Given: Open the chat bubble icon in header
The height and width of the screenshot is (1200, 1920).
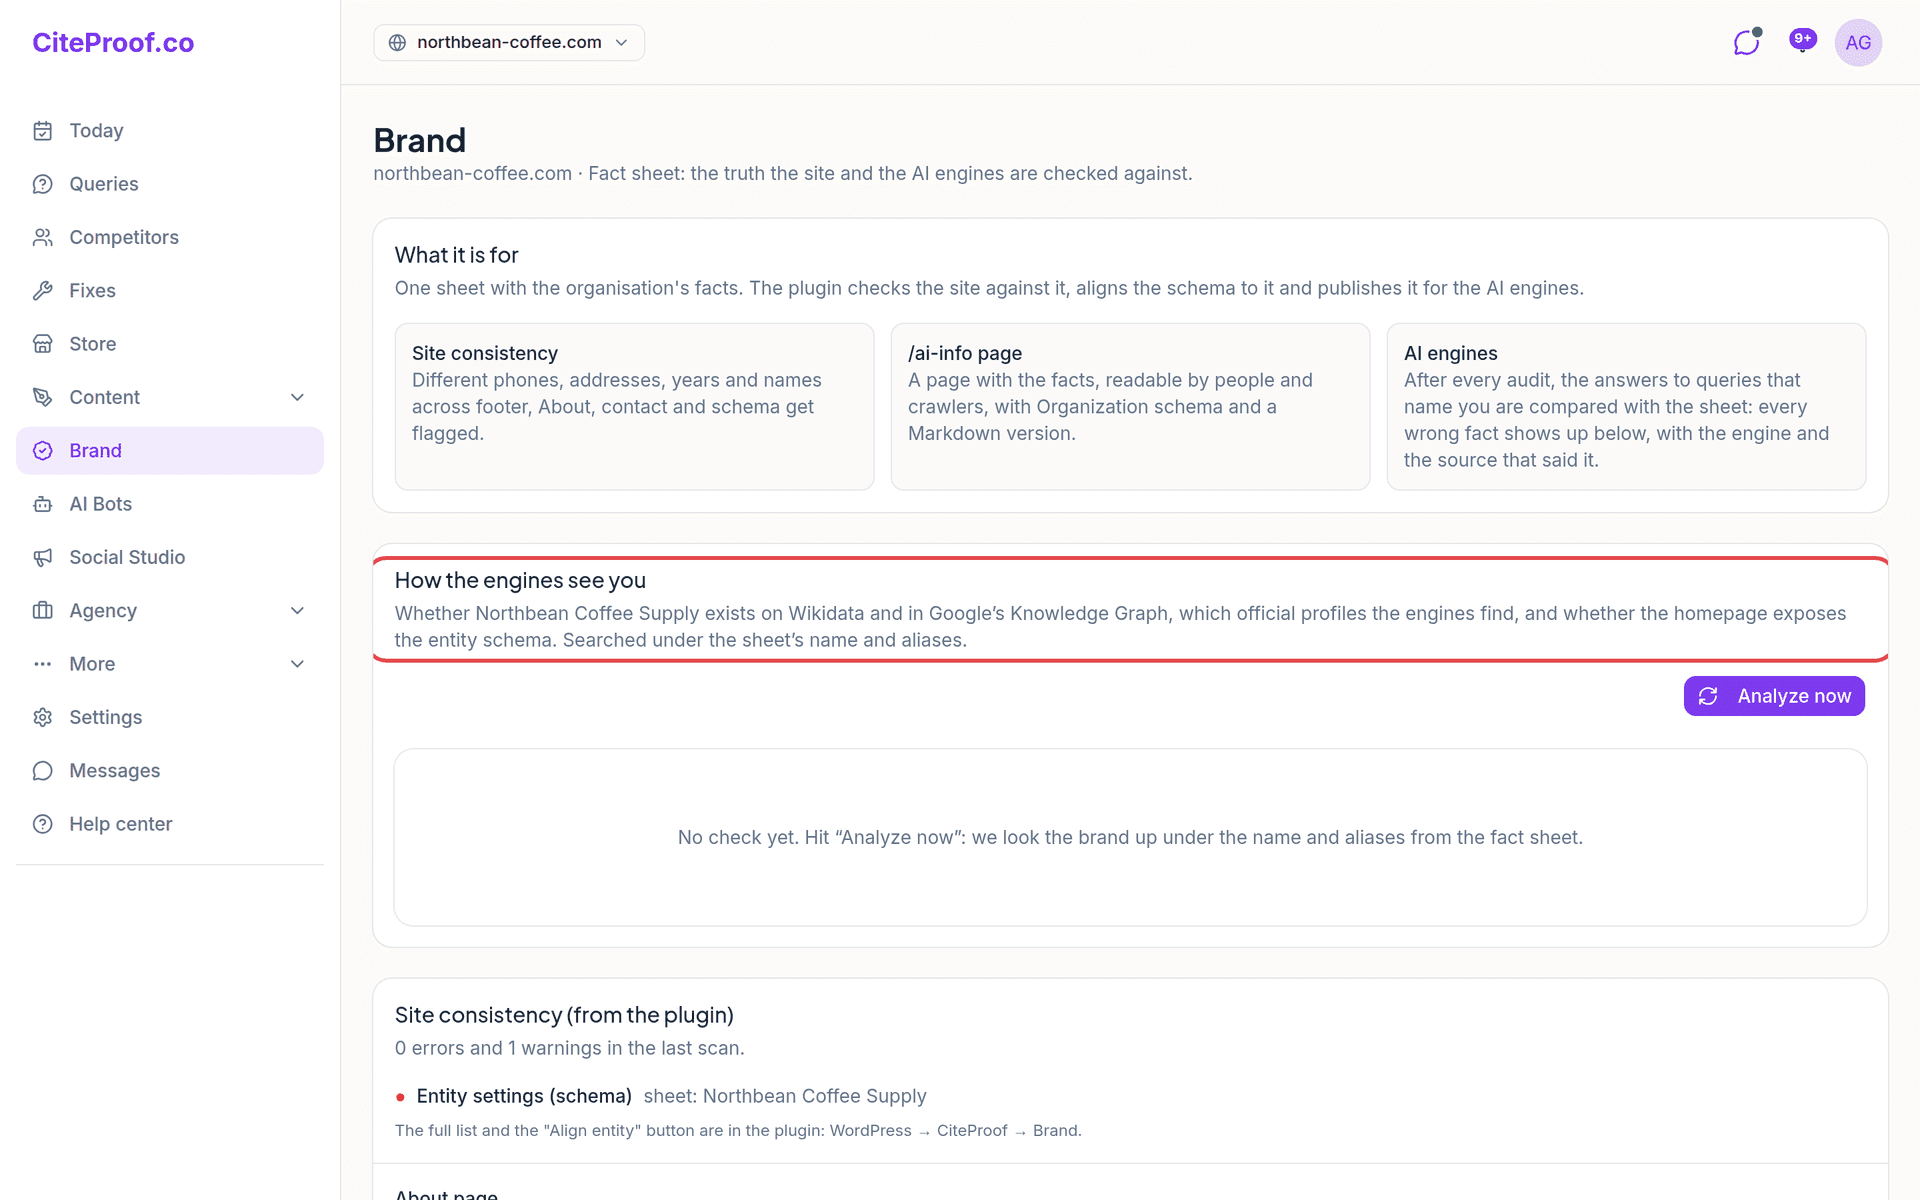Looking at the screenshot, I should [1746, 42].
